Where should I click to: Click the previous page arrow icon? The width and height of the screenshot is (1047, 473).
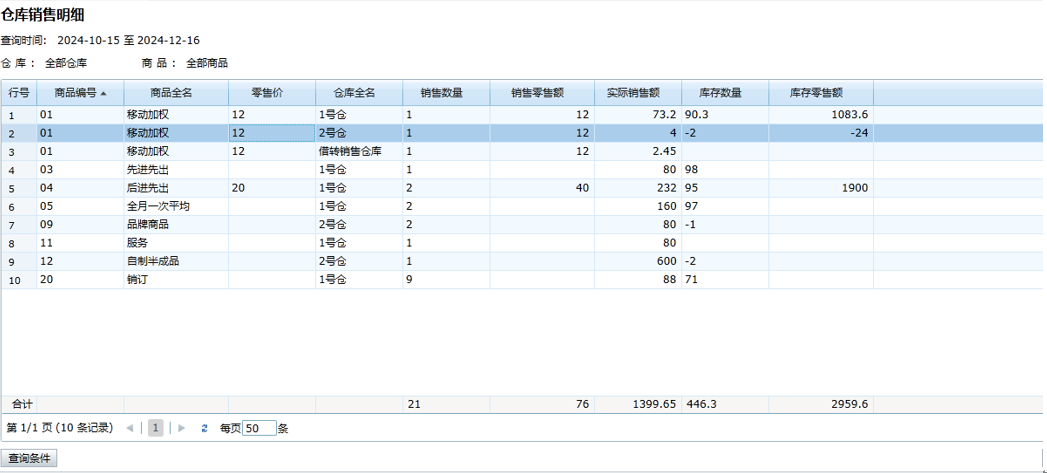point(130,428)
